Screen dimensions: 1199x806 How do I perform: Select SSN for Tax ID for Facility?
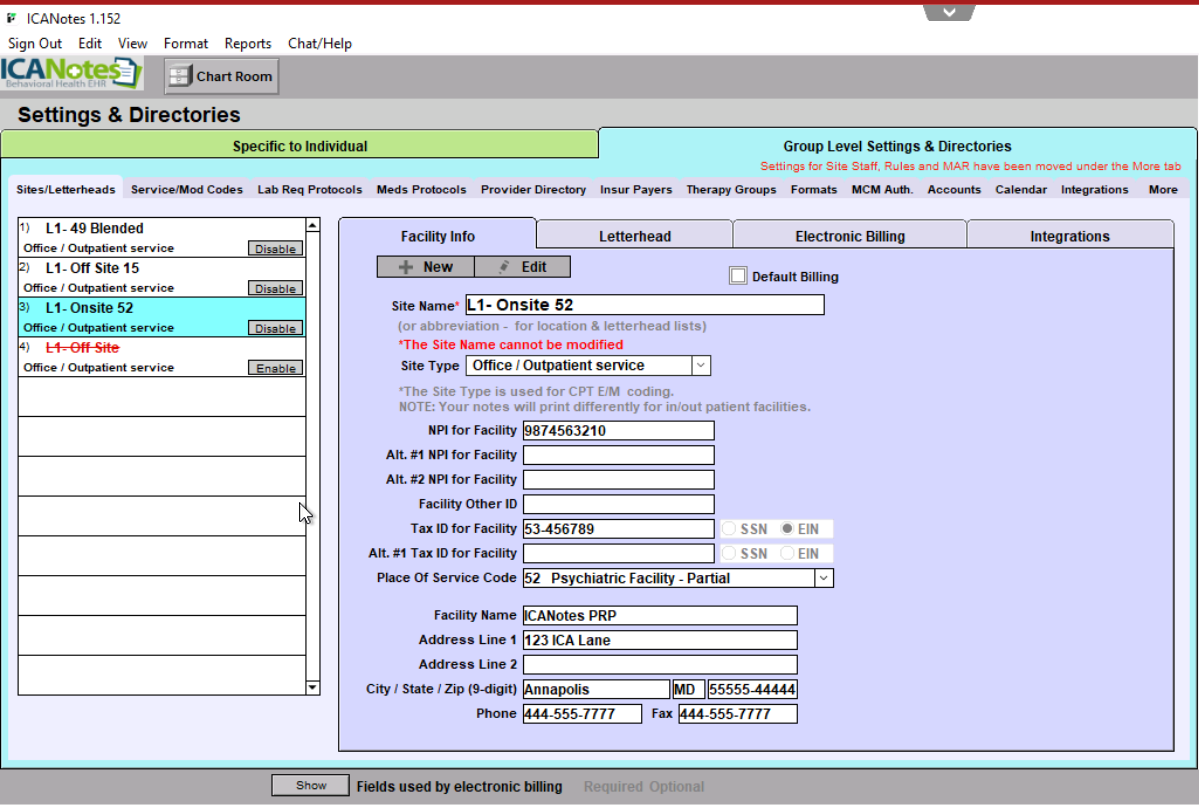(x=729, y=529)
